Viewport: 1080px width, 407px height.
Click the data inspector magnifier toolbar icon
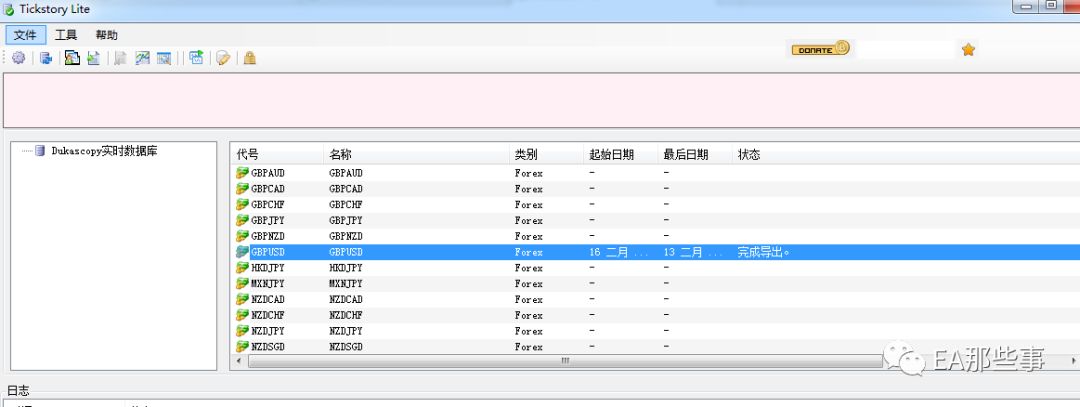pos(164,58)
